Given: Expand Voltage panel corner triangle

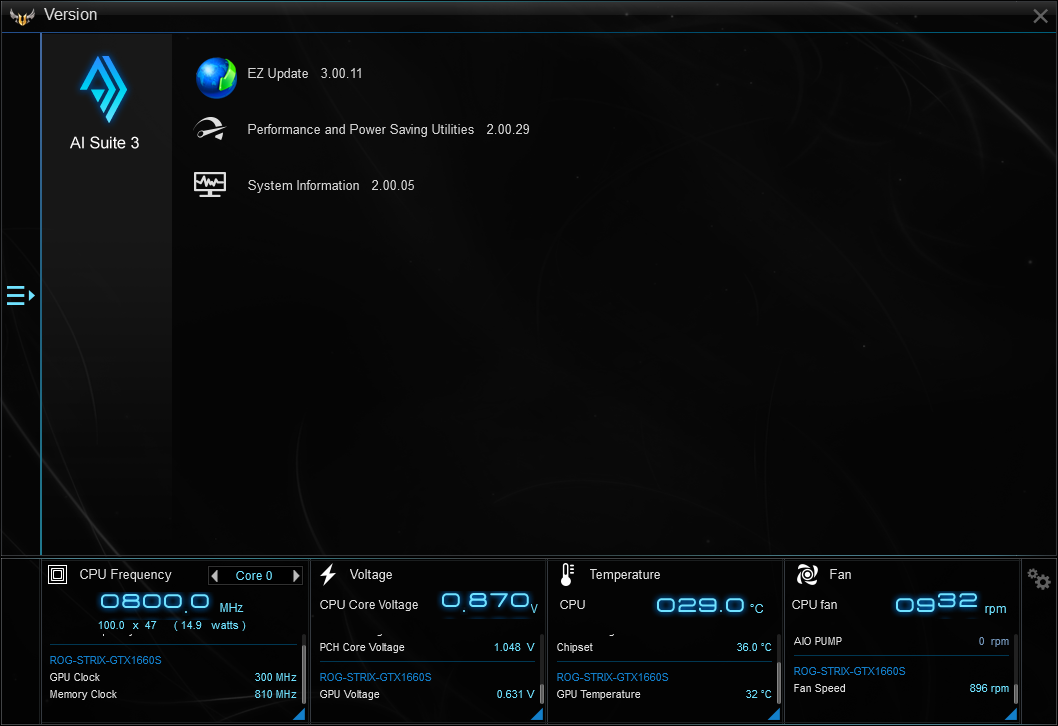Looking at the screenshot, I should [x=537, y=714].
